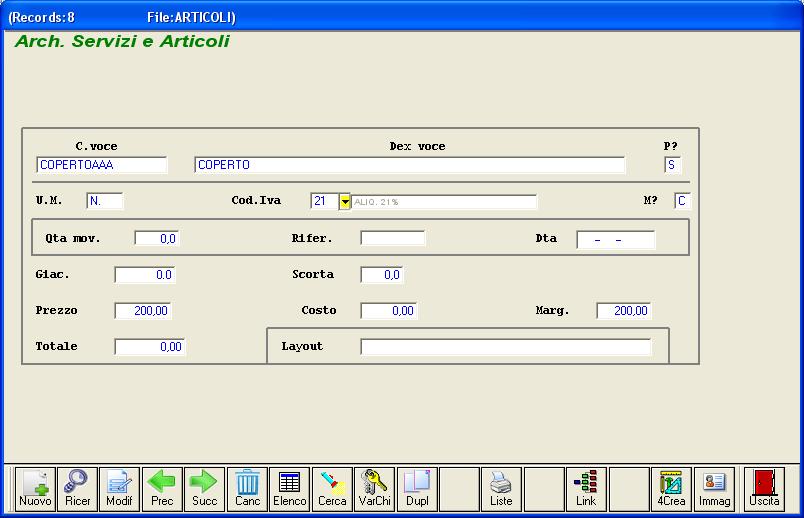Click the Dta date field
This screenshot has width=804, height=518.
(x=616, y=240)
